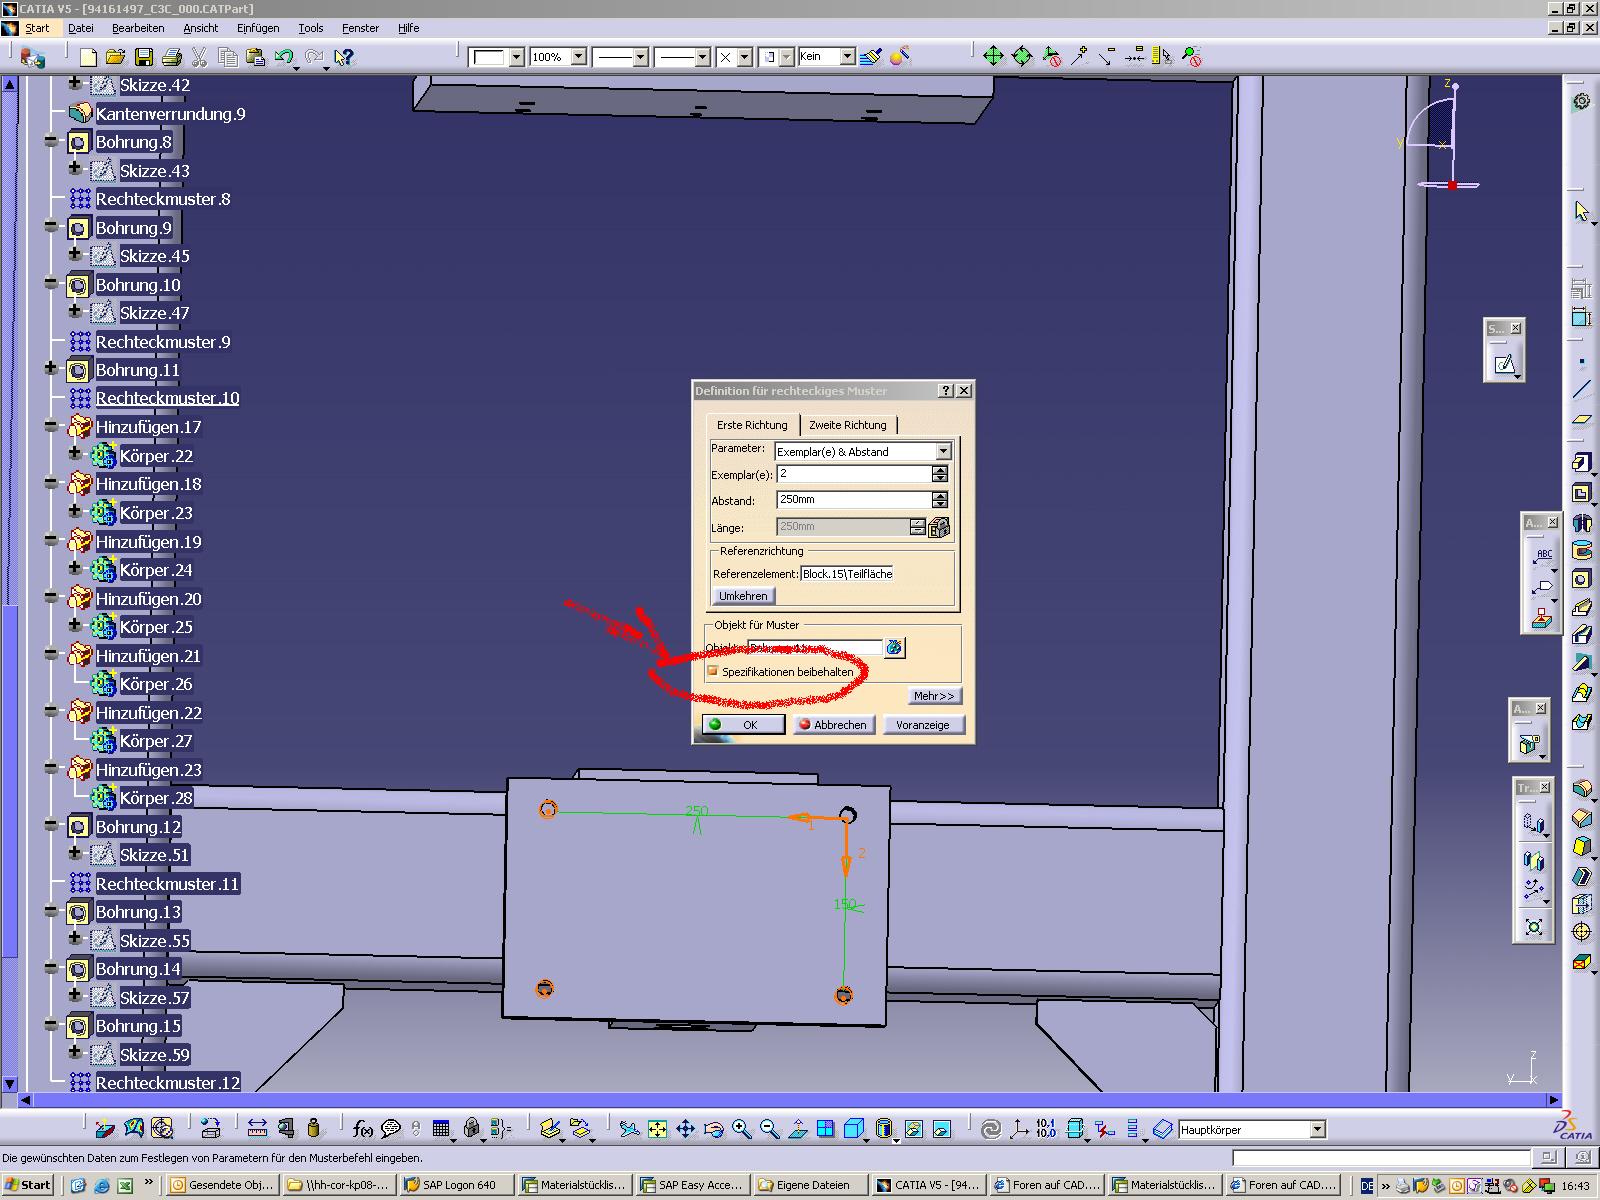Select the Pan view tool

click(685, 1129)
